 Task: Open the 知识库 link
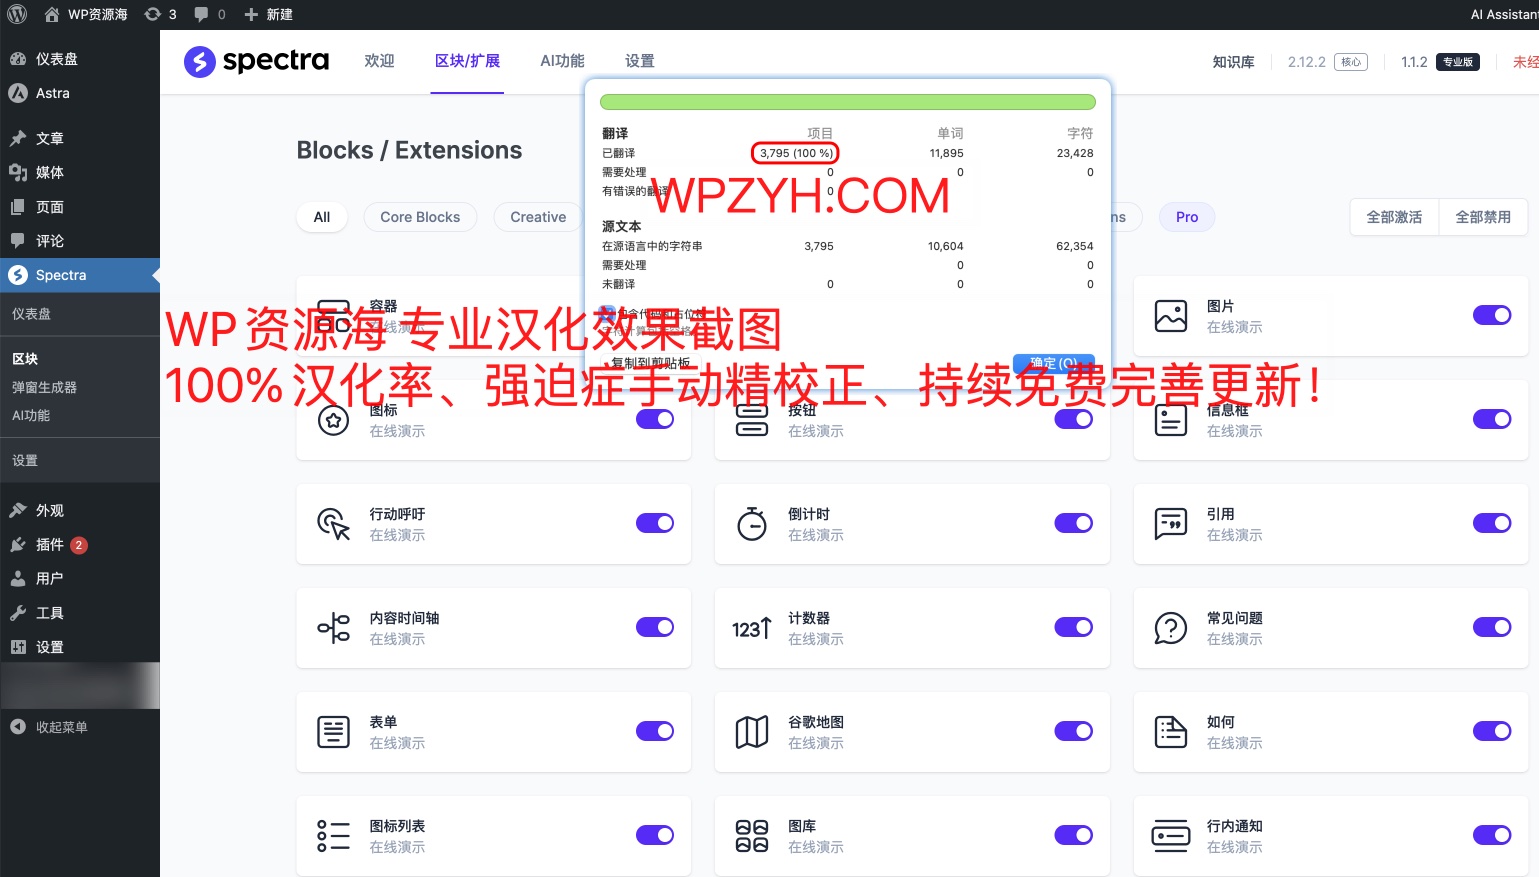pyautogui.click(x=1233, y=62)
